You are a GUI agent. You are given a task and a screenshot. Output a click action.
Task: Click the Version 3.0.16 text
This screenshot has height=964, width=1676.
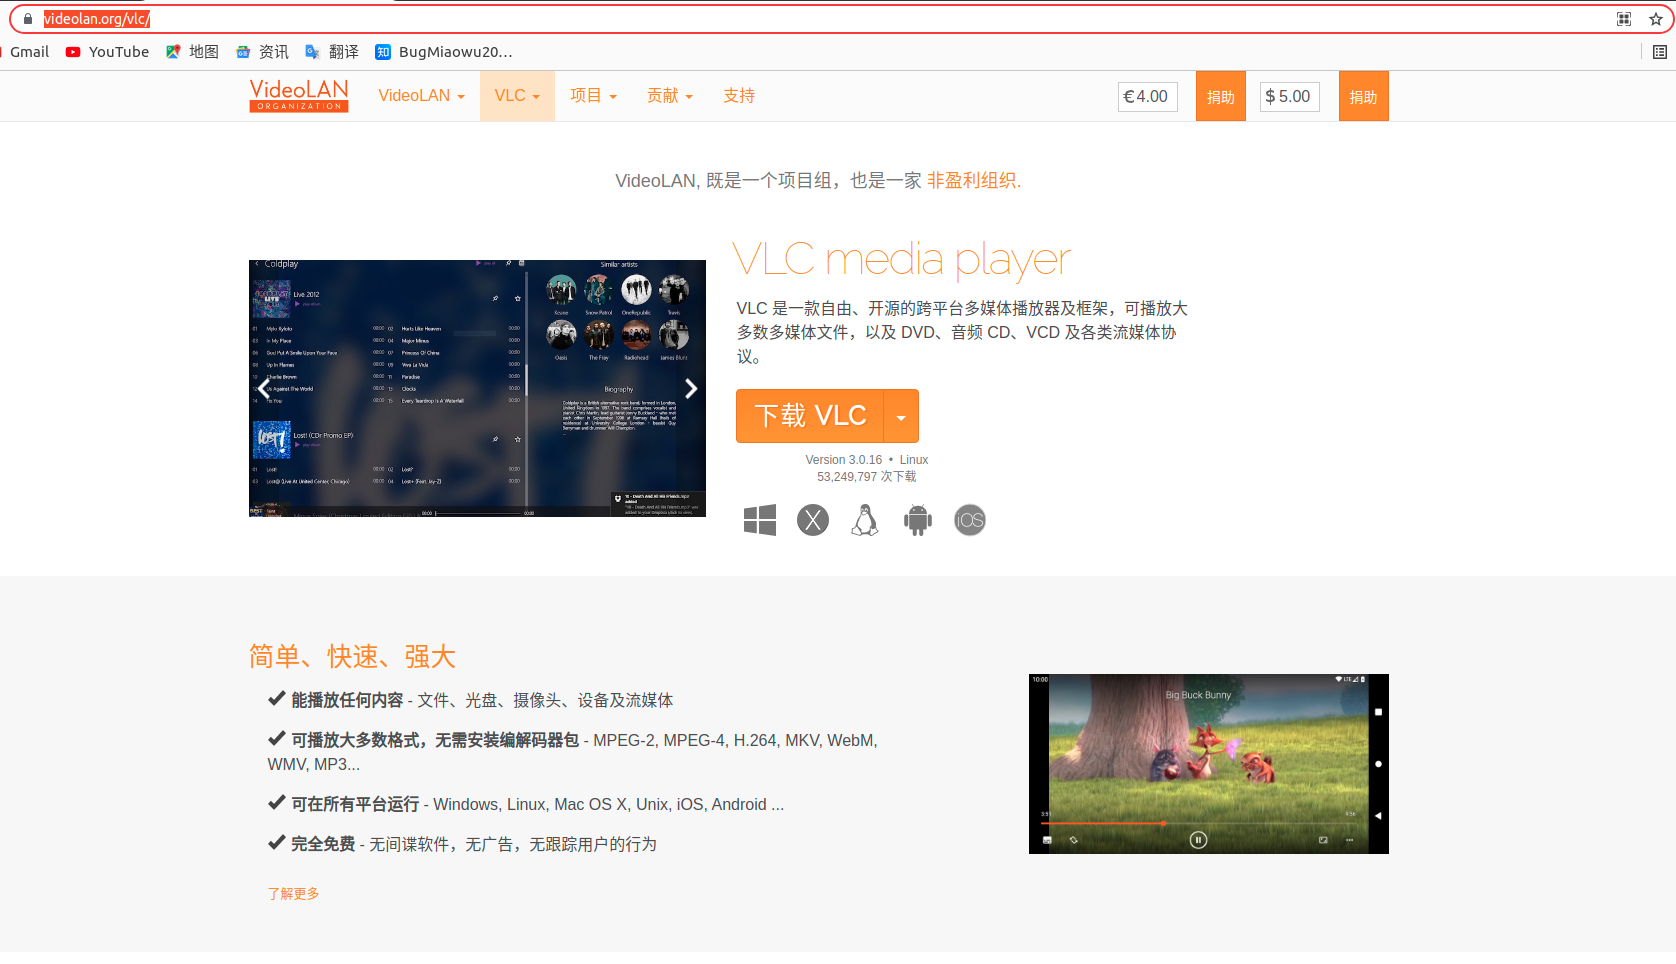pos(844,460)
